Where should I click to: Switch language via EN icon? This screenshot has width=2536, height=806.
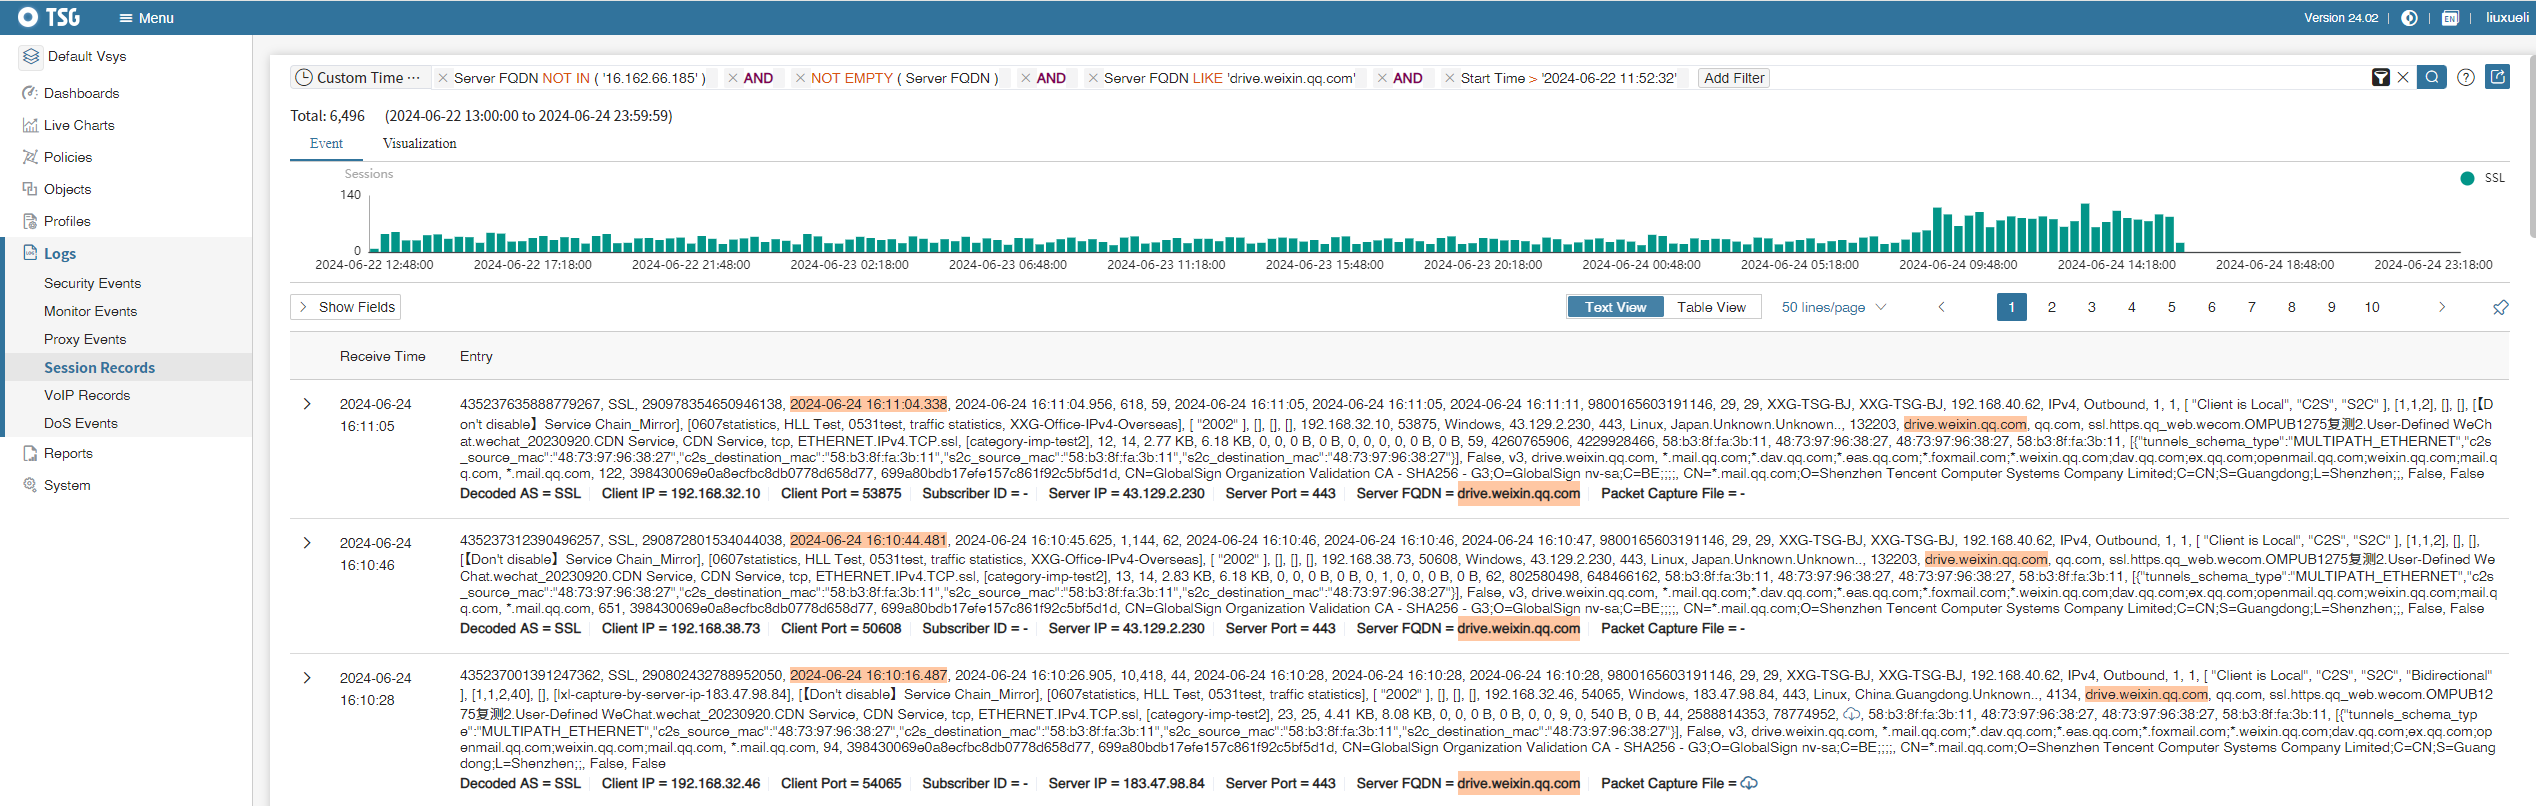click(2449, 18)
